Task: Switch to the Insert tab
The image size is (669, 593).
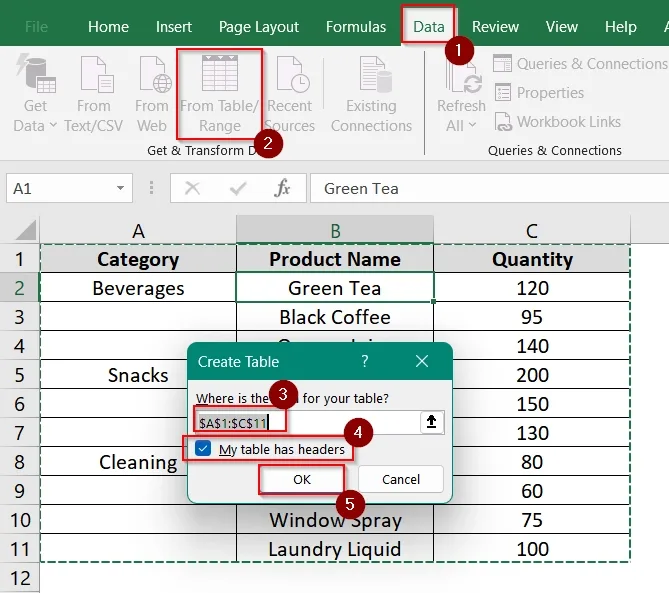Action: (x=174, y=26)
